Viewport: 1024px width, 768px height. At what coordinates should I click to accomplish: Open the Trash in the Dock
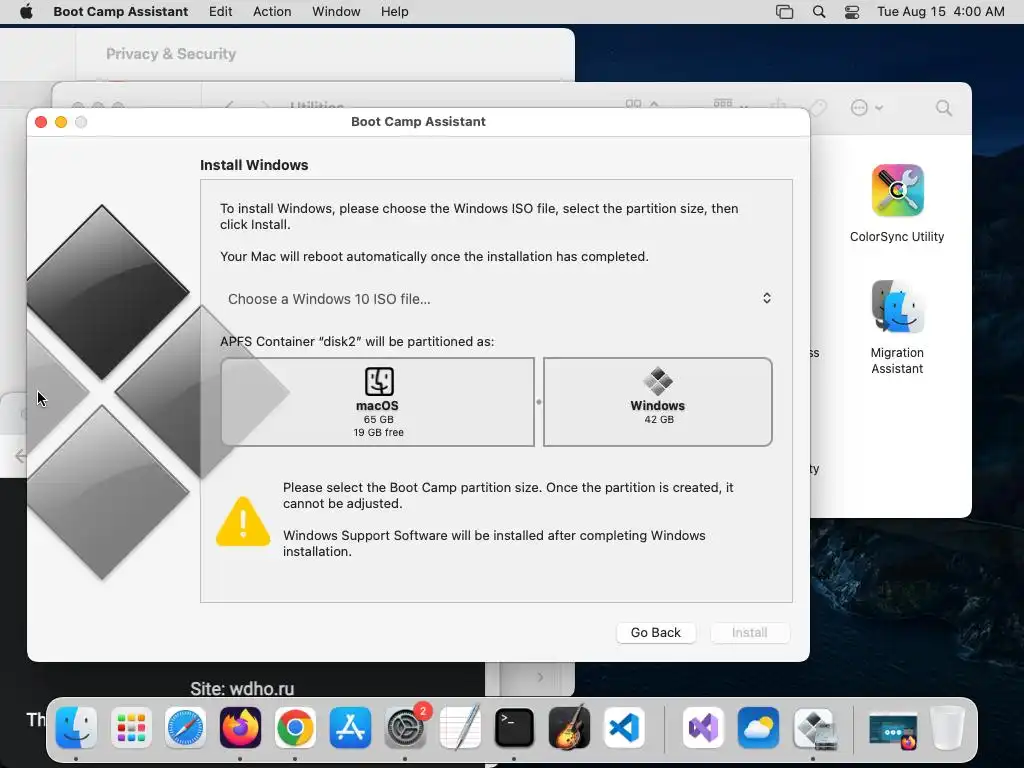pyautogui.click(x=948, y=728)
